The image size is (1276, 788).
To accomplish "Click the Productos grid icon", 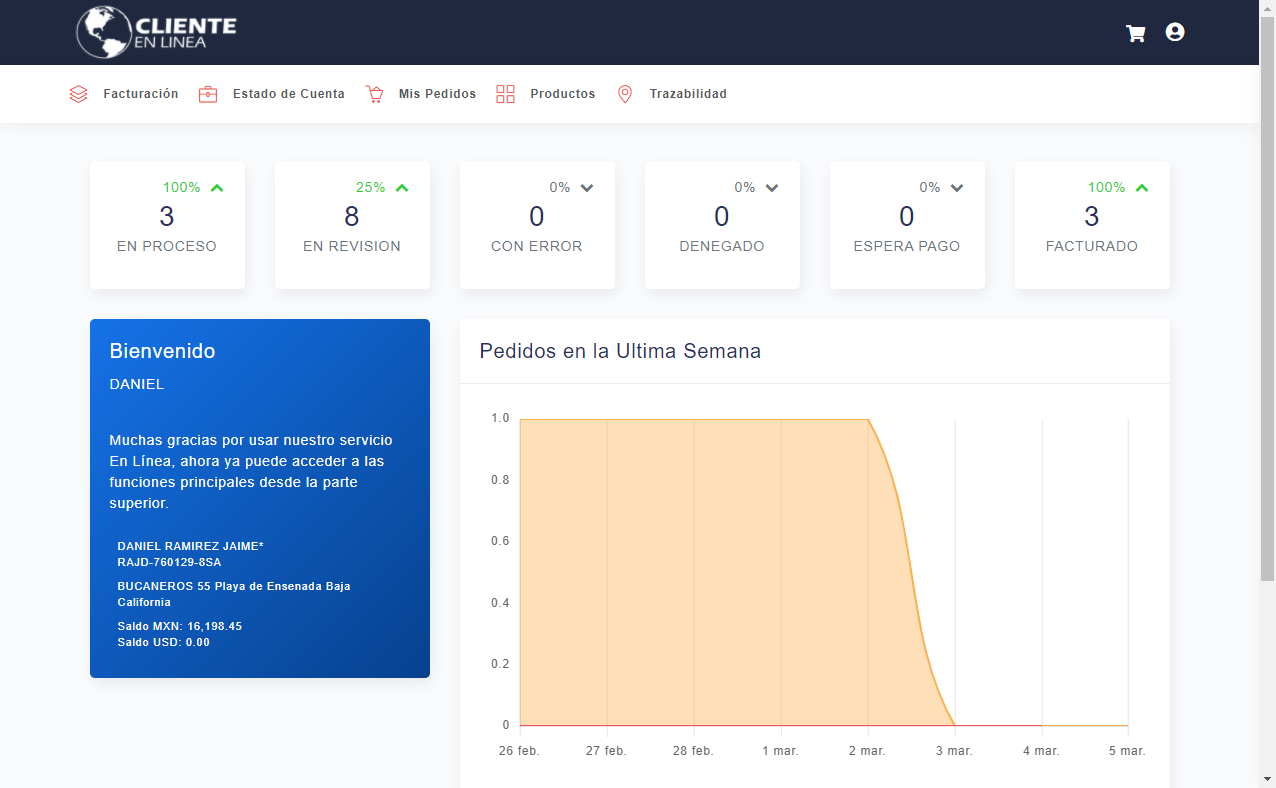I will pyautogui.click(x=506, y=93).
